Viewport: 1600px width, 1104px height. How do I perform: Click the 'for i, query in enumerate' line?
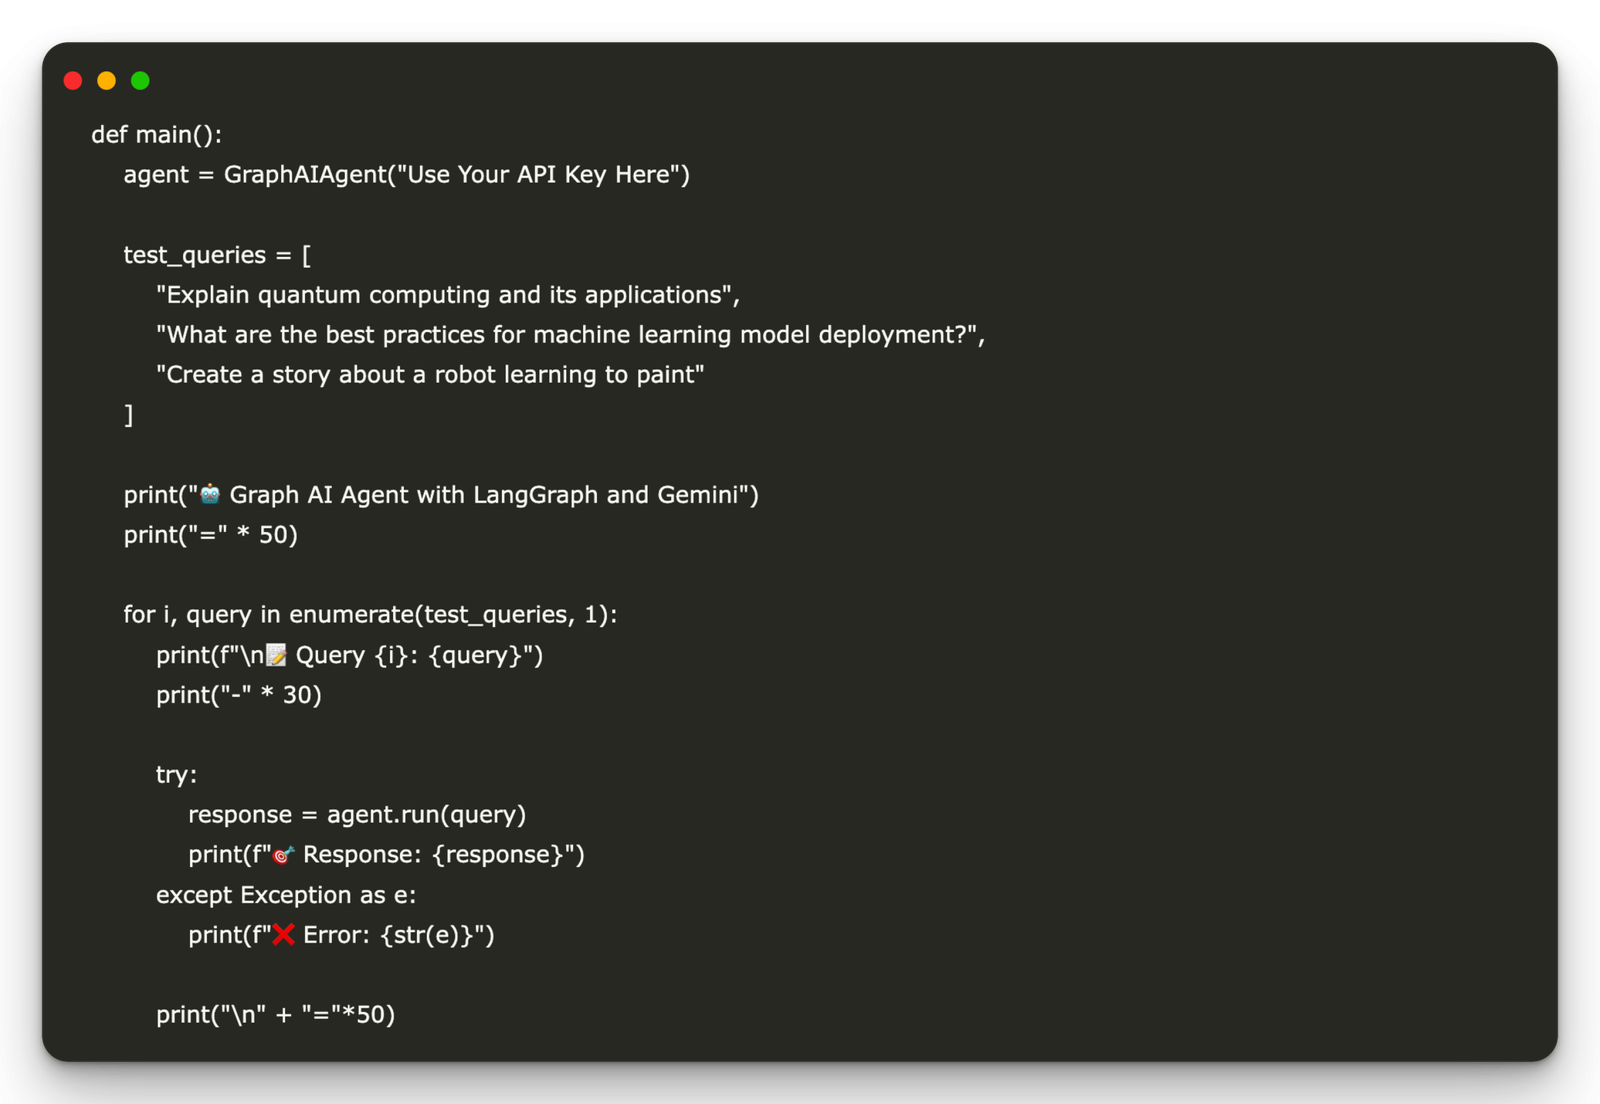coord(370,615)
